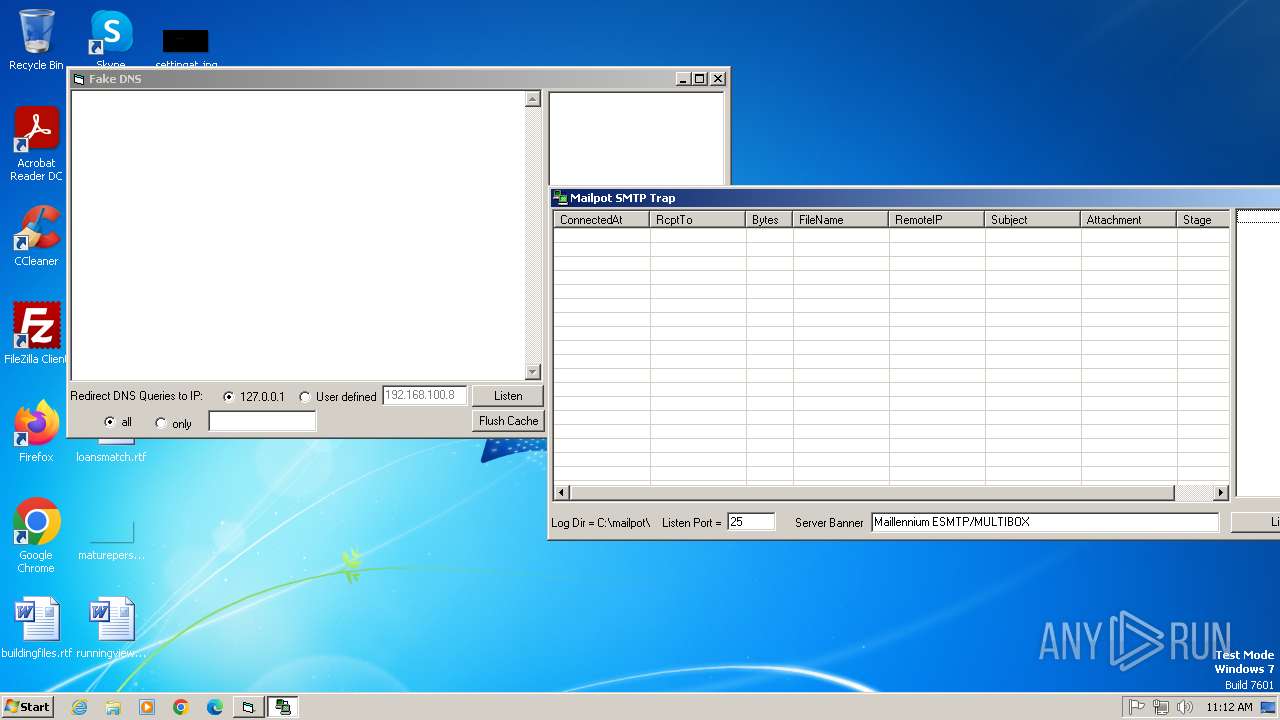Screen dimensions: 1280x720
Task: Launch FileZilla Client shortcut
Action: tap(36, 333)
